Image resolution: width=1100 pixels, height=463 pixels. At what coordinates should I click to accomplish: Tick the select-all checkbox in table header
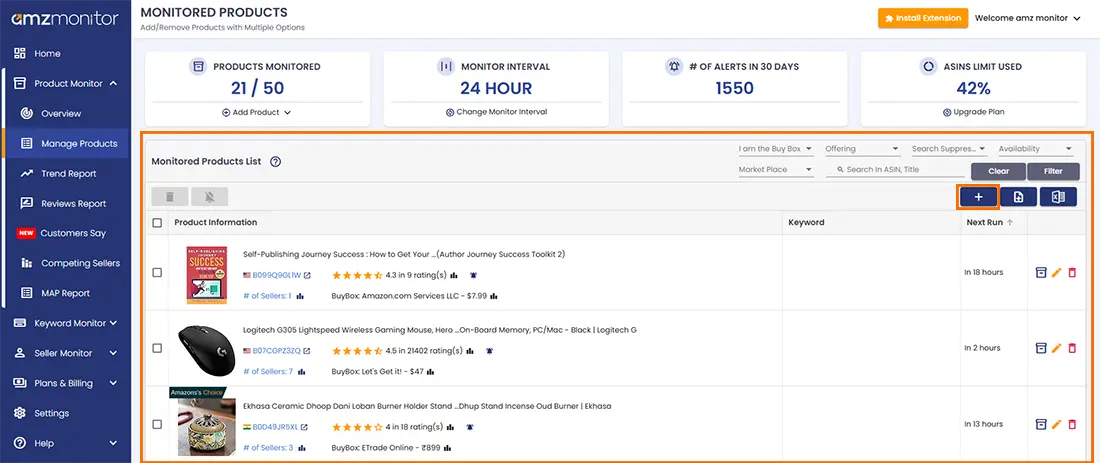pyautogui.click(x=157, y=222)
